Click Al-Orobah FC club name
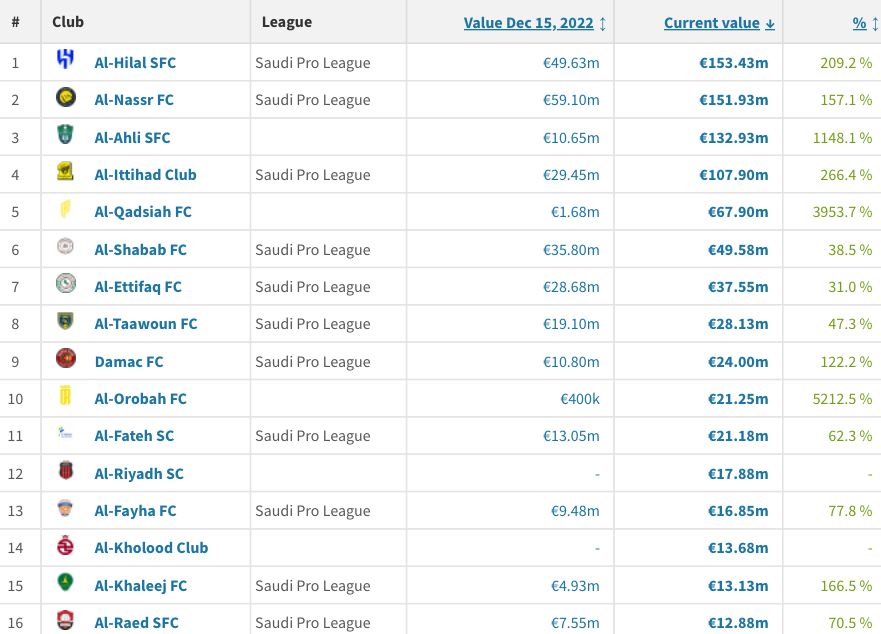This screenshot has height=634, width=881. [x=140, y=398]
